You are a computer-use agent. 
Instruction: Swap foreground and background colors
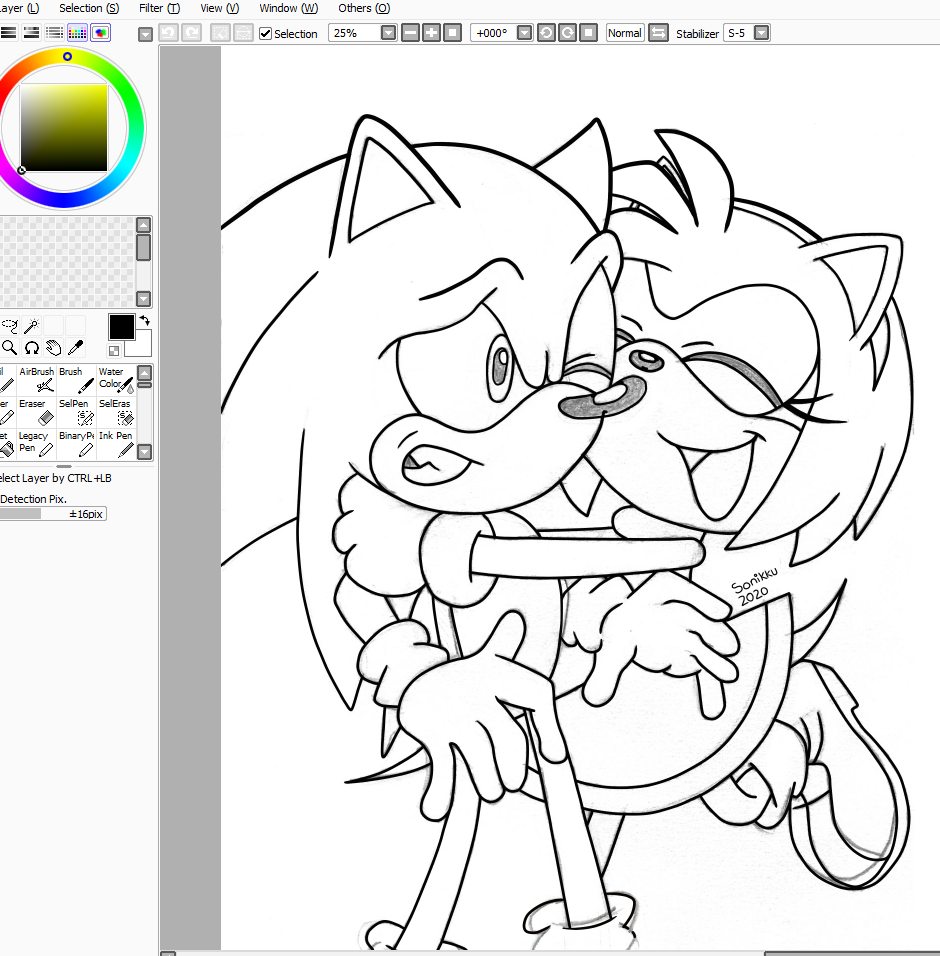(145, 320)
